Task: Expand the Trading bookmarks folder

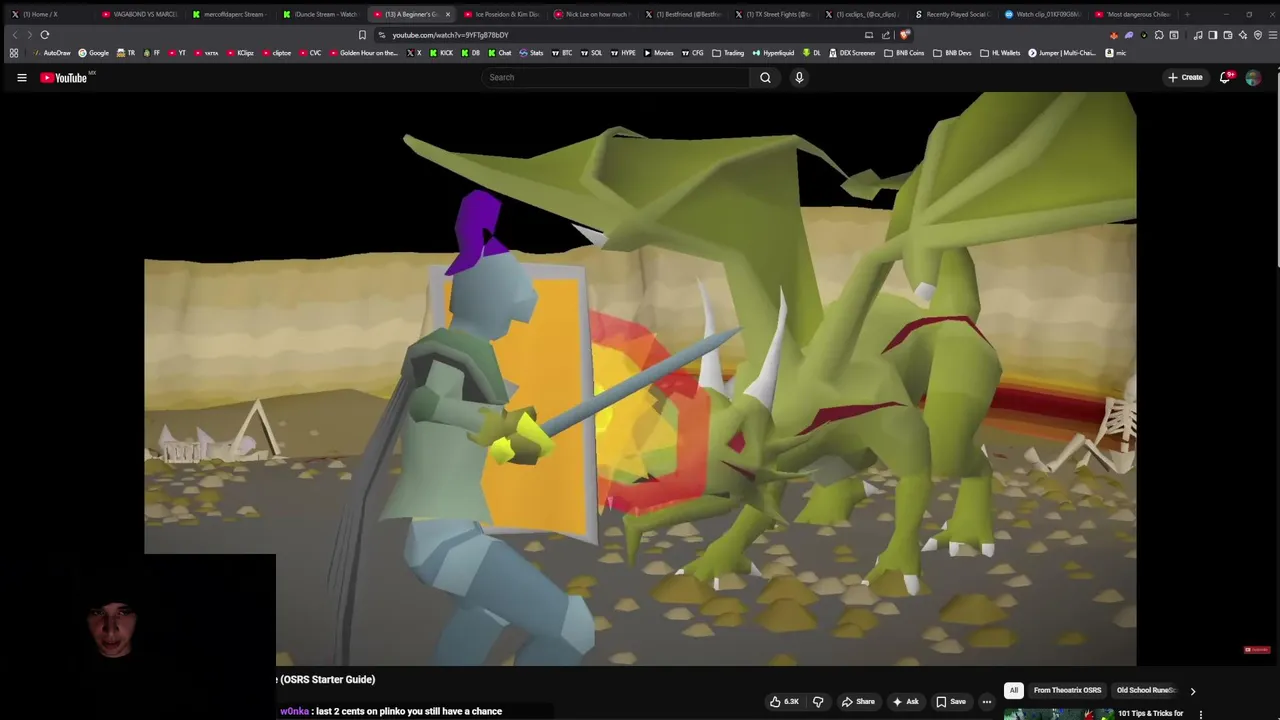Action: click(x=728, y=53)
